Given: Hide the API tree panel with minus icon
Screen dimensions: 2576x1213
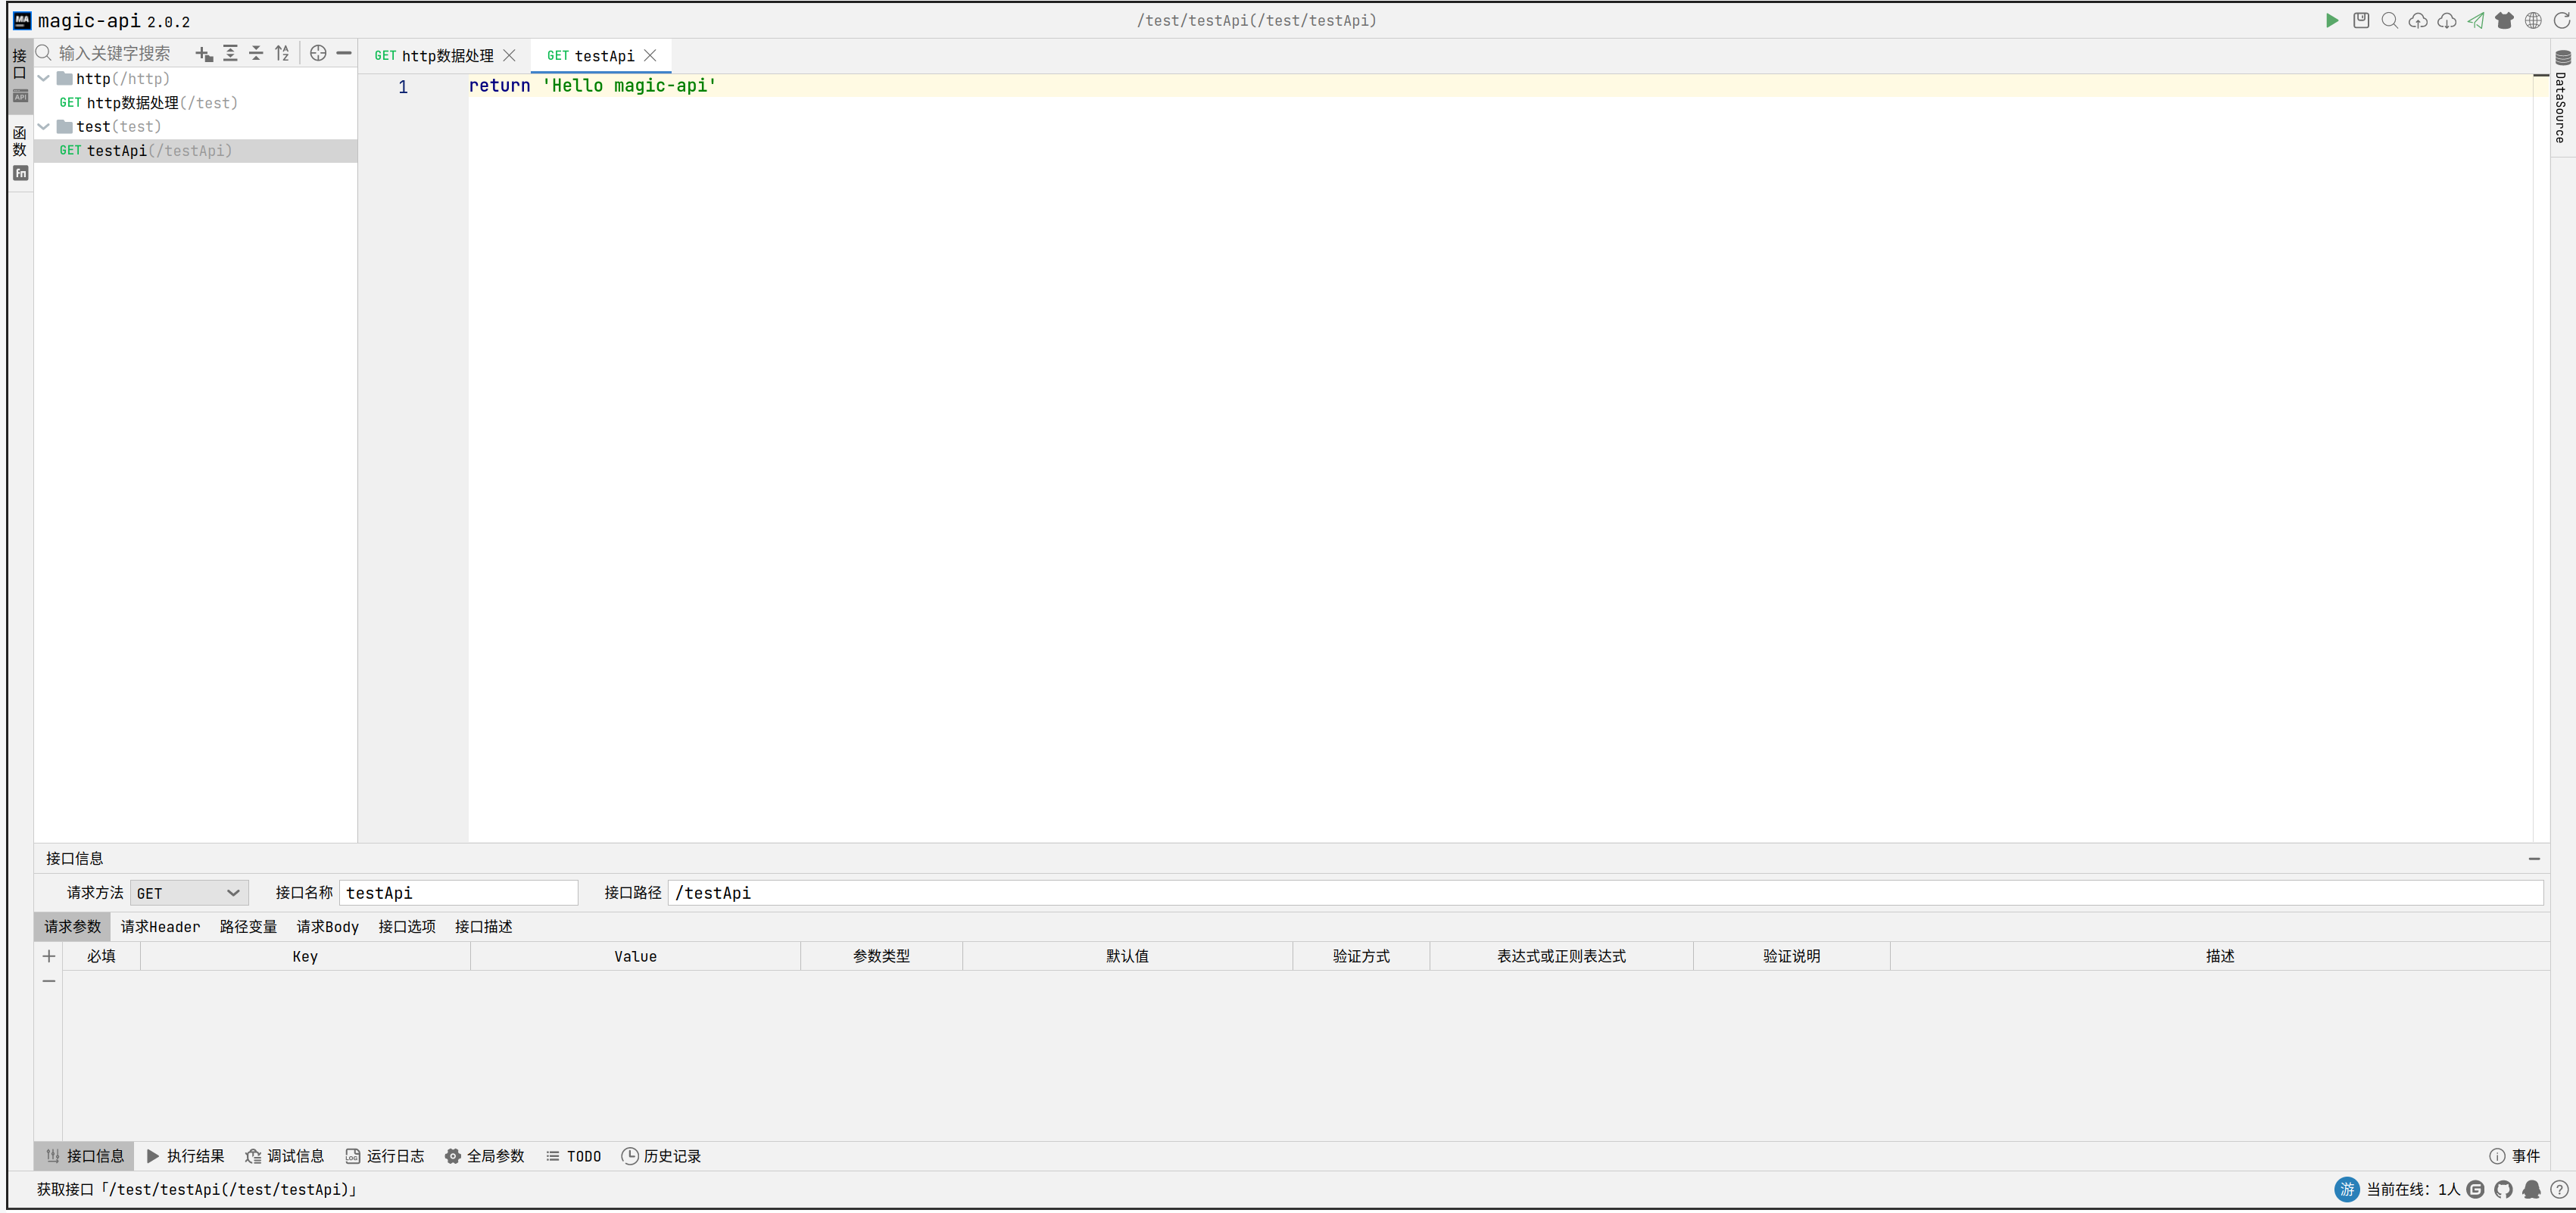Looking at the screenshot, I should pos(344,53).
